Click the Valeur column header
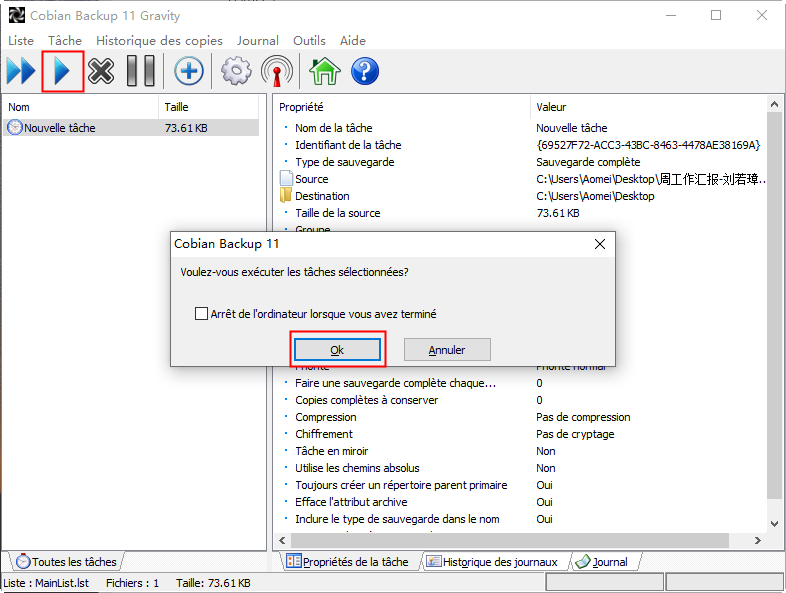Image resolution: width=786 pixels, height=593 pixels. (x=649, y=107)
